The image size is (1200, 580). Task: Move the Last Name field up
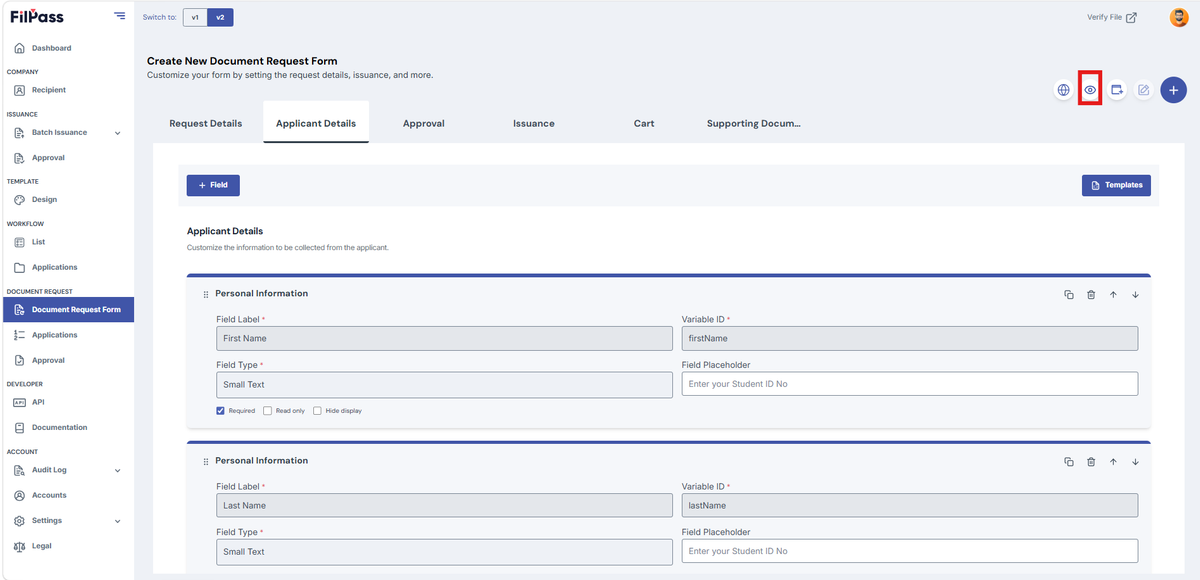pyautogui.click(x=1113, y=461)
